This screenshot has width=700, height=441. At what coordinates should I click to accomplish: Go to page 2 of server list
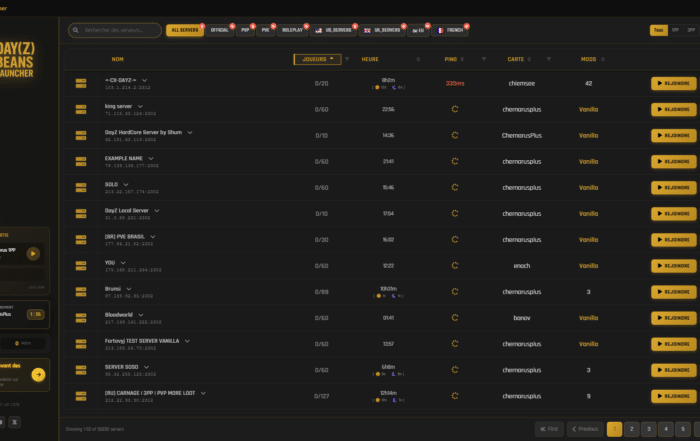pyautogui.click(x=631, y=429)
